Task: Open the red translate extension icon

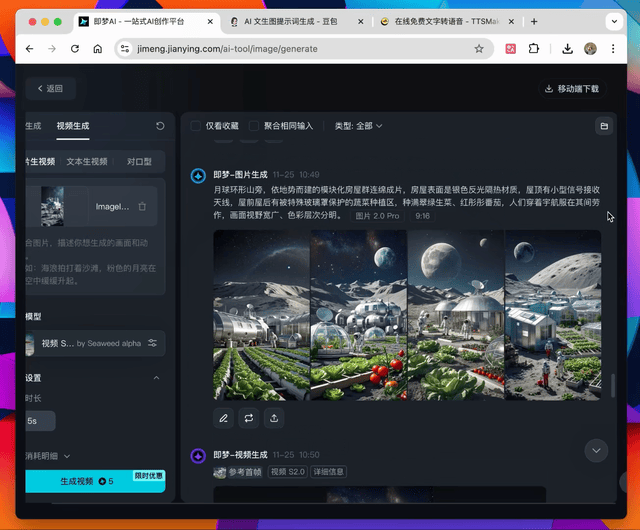Action: point(511,49)
